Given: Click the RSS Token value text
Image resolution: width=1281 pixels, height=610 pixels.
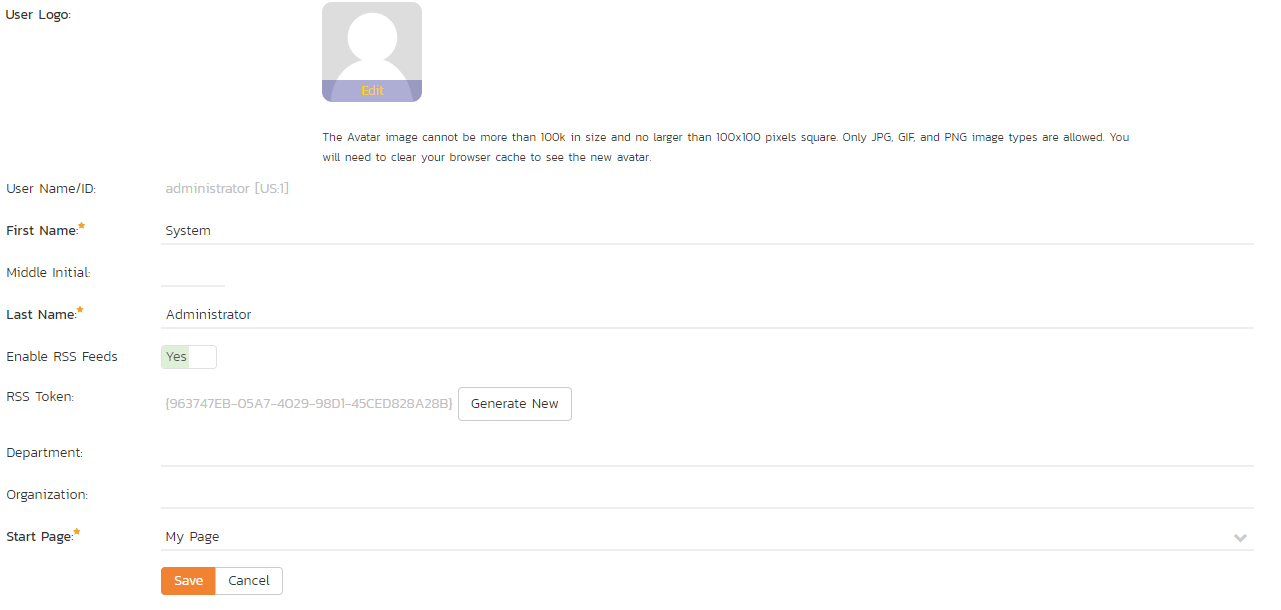Looking at the screenshot, I should coord(308,404).
